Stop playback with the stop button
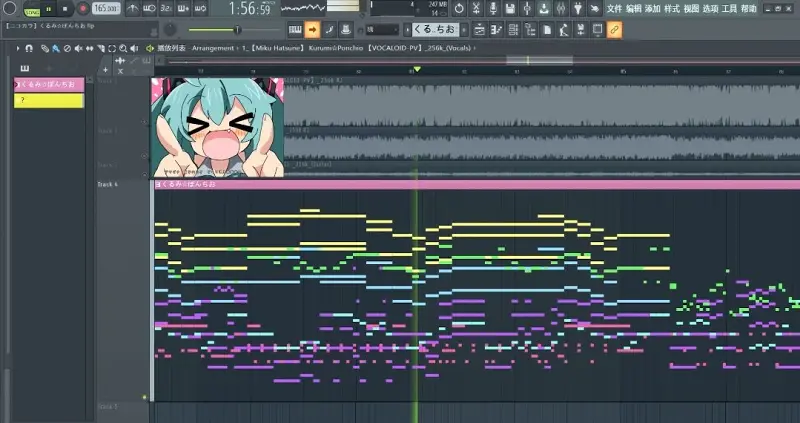The height and width of the screenshot is (423, 800). (x=65, y=9)
